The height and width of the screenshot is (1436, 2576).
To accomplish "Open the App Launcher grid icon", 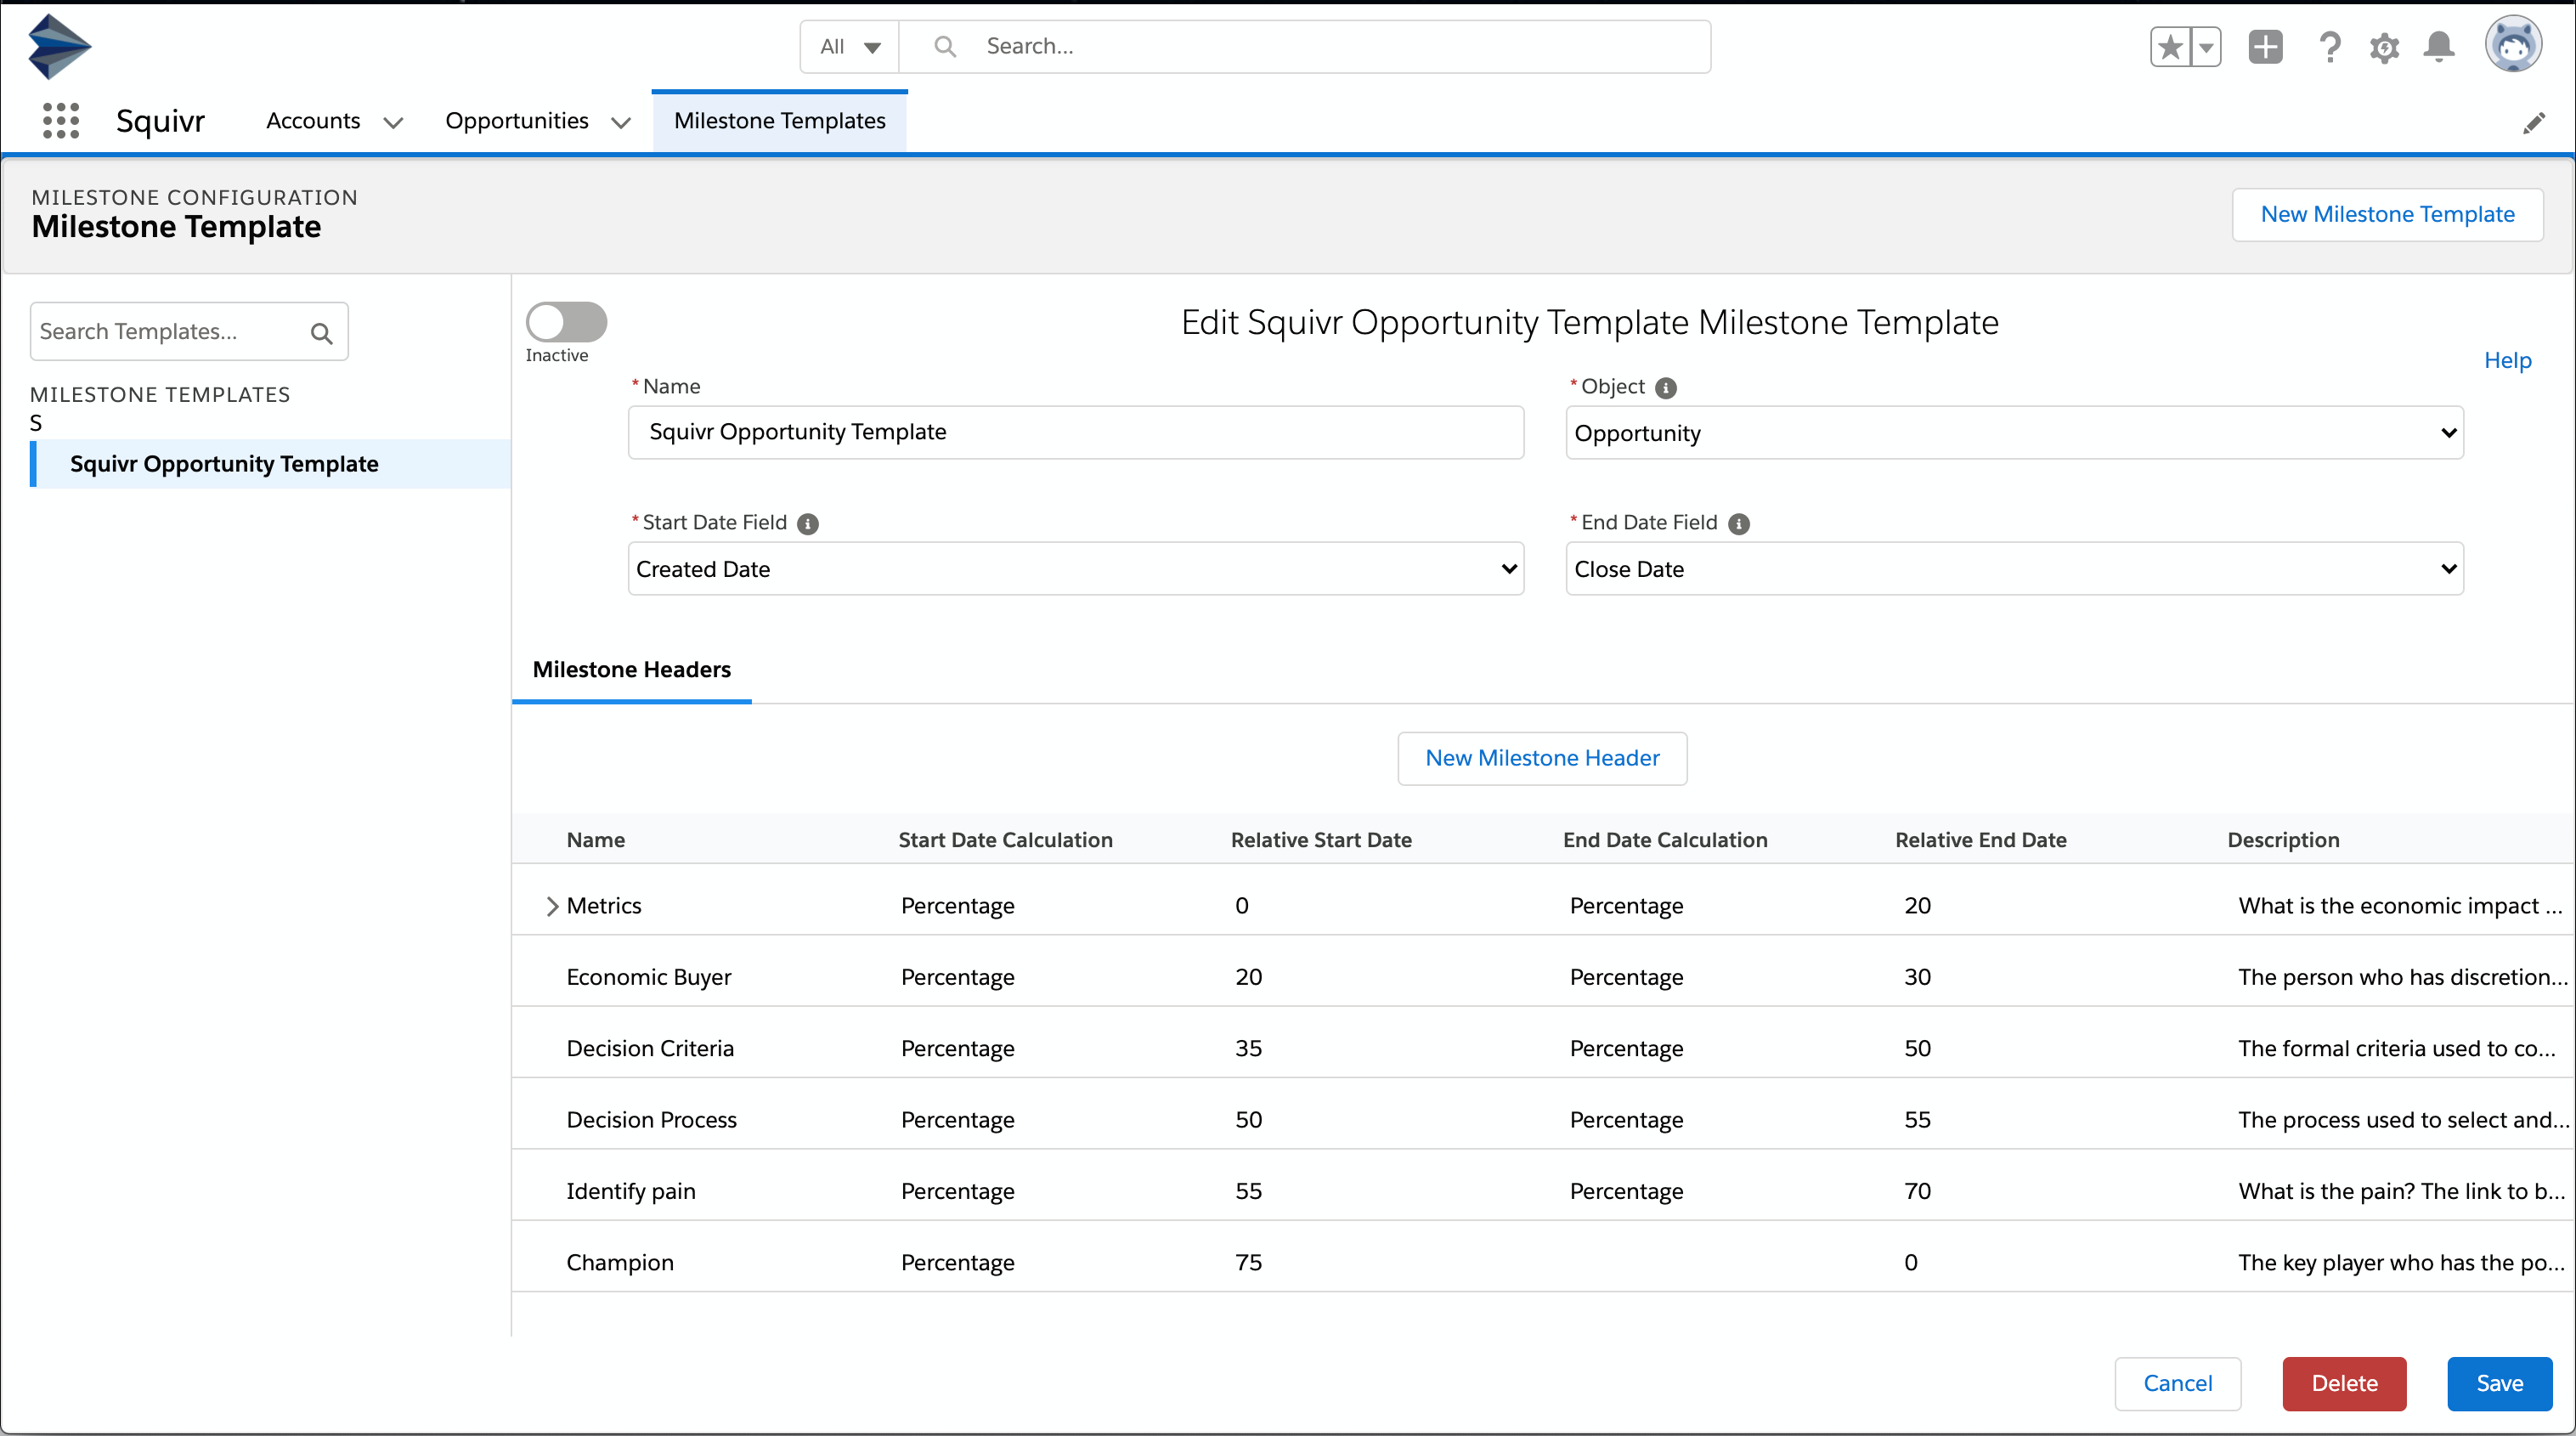I will point(60,120).
